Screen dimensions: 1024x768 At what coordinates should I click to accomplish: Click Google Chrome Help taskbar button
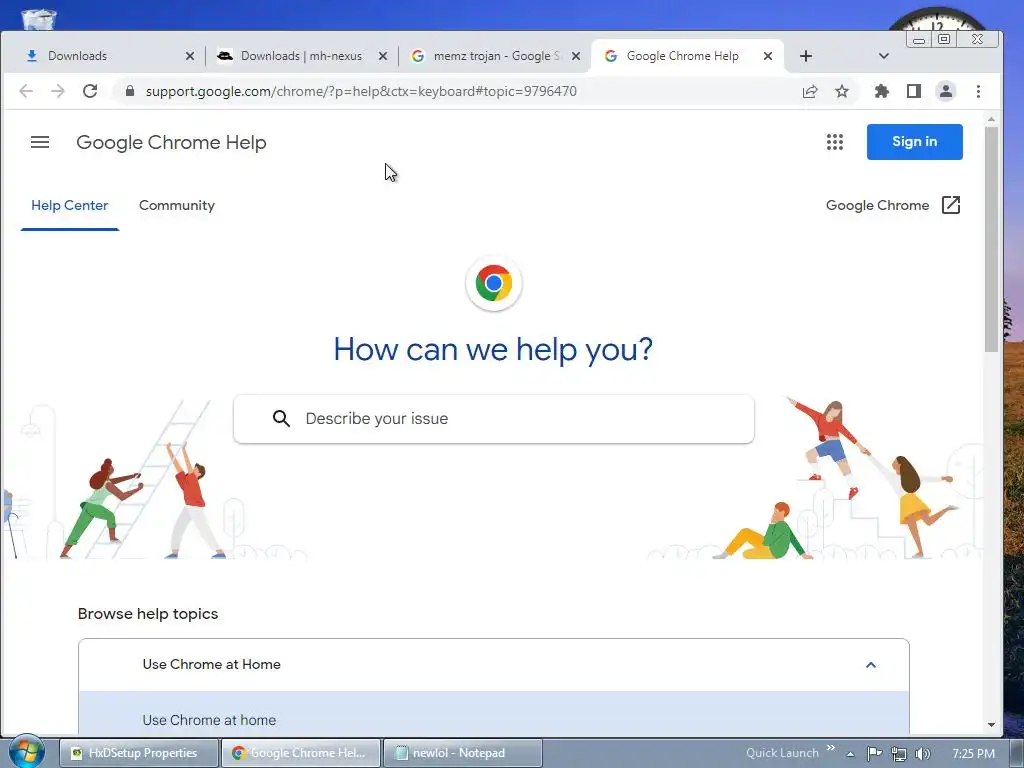(x=300, y=753)
